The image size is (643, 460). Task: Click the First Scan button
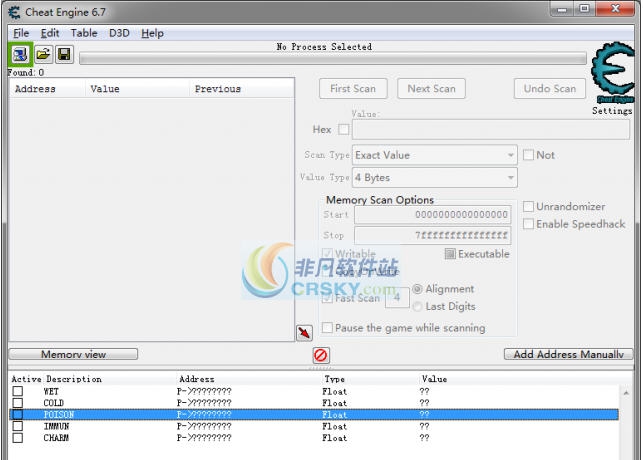pyautogui.click(x=353, y=89)
